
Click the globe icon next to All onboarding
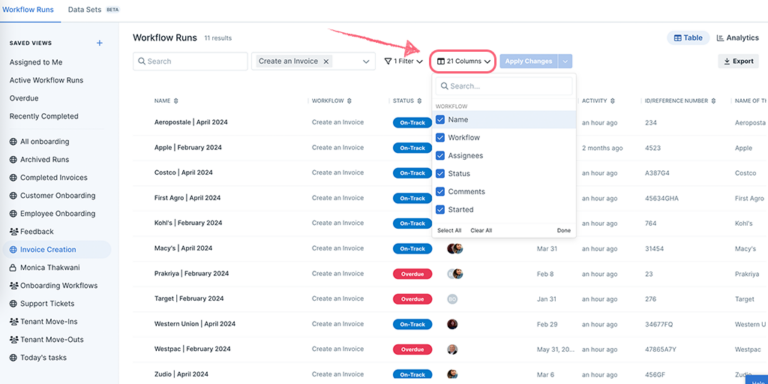pyautogui.click(x=13, y=142)
